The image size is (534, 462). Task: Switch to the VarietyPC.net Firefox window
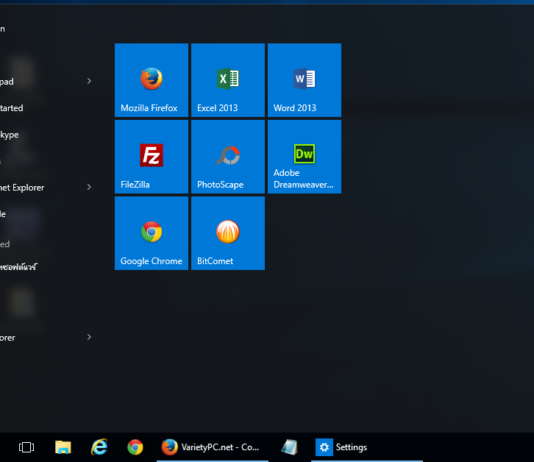(x=213, y=447)
